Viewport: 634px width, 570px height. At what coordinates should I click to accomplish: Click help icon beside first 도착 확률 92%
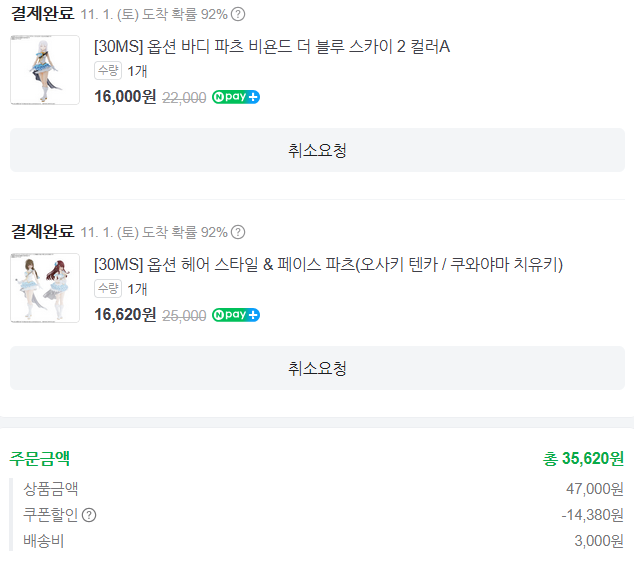[238, 14]
